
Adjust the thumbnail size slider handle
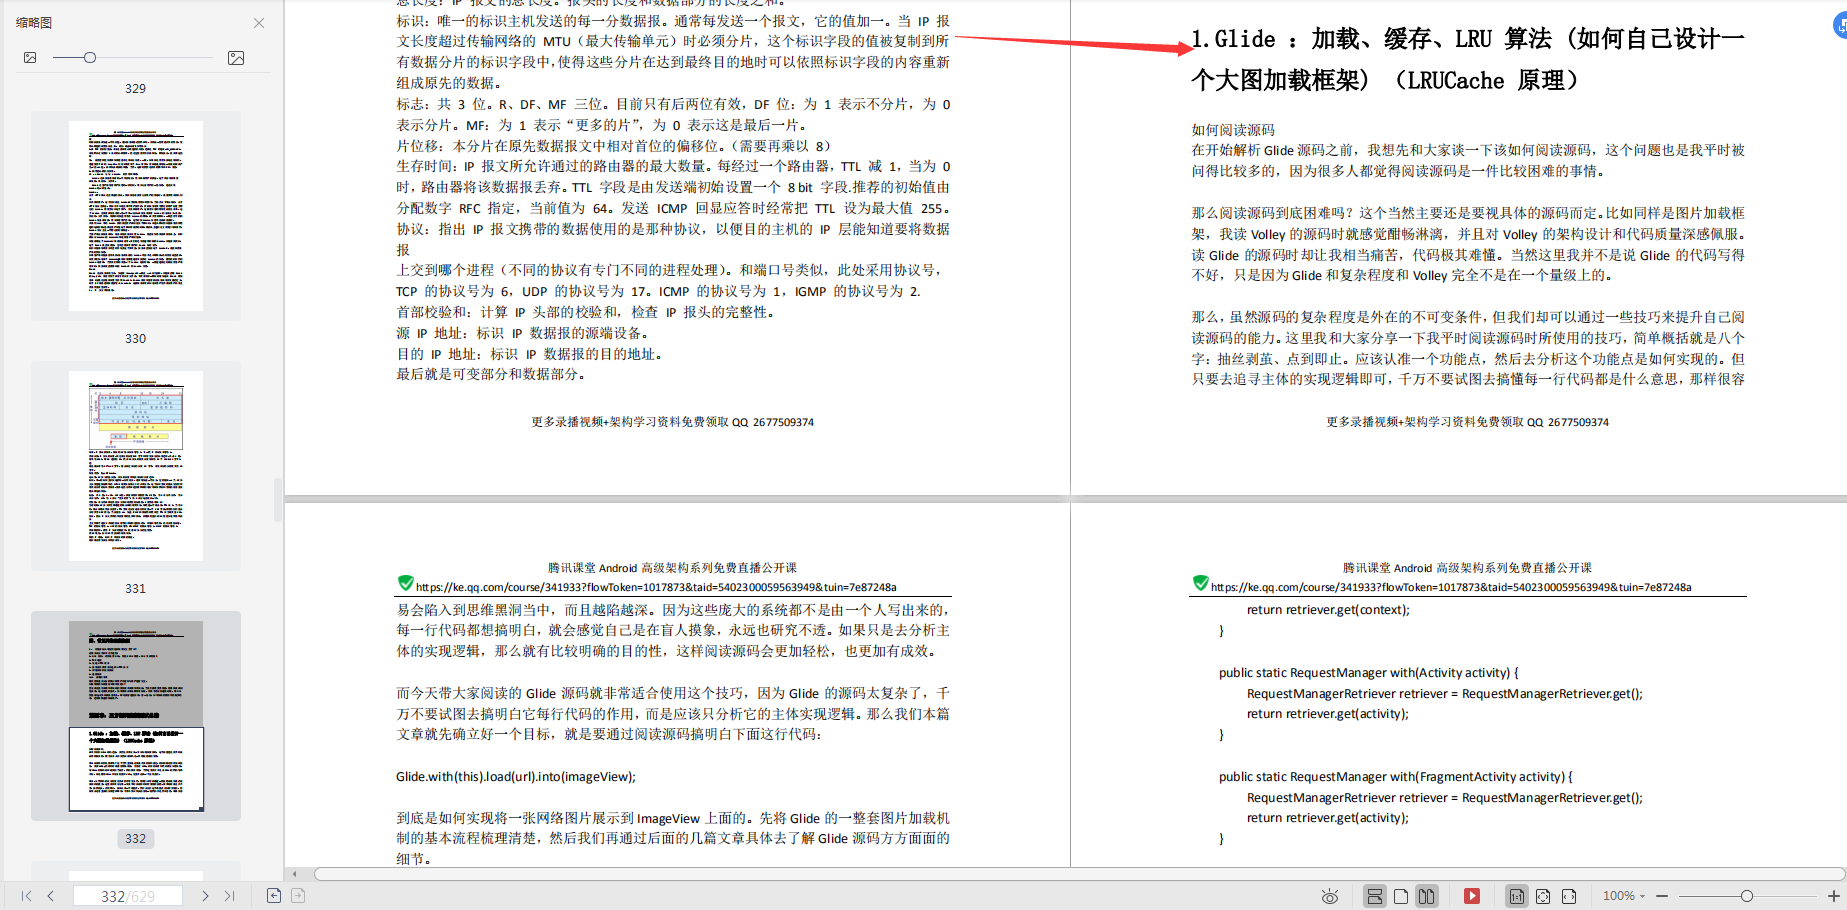click(90, 58)
